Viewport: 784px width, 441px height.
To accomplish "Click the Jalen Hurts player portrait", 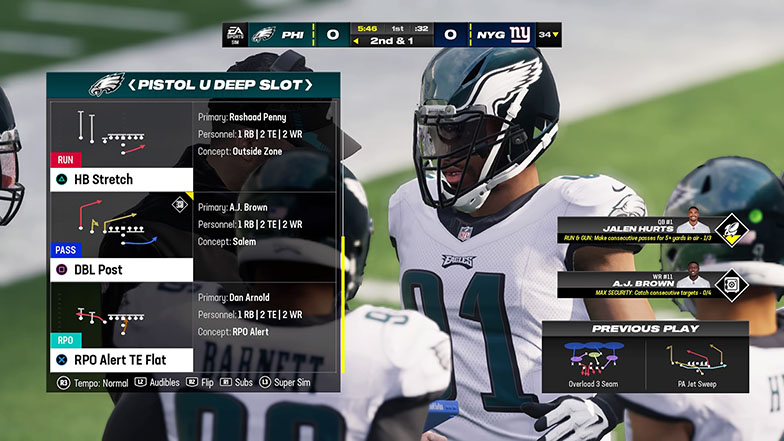I will coord(692,226).
